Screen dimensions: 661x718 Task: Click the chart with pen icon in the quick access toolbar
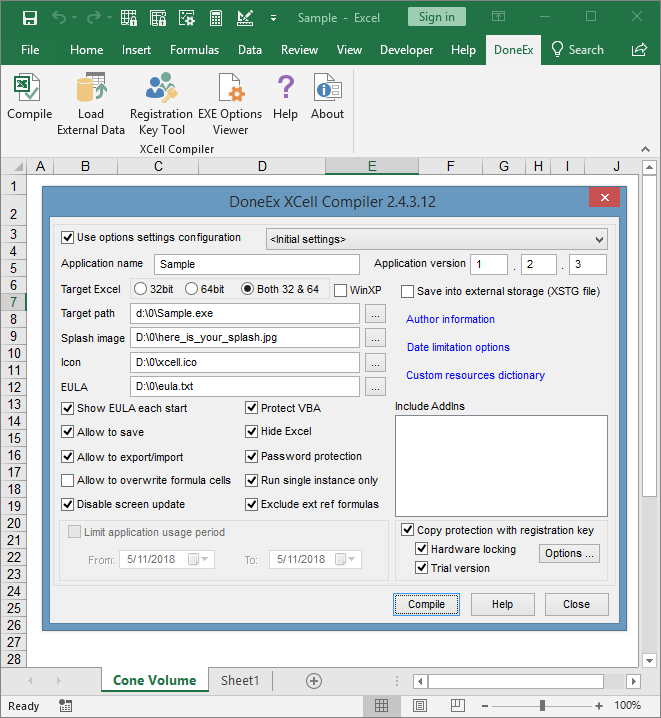click(x=245, y=18)
